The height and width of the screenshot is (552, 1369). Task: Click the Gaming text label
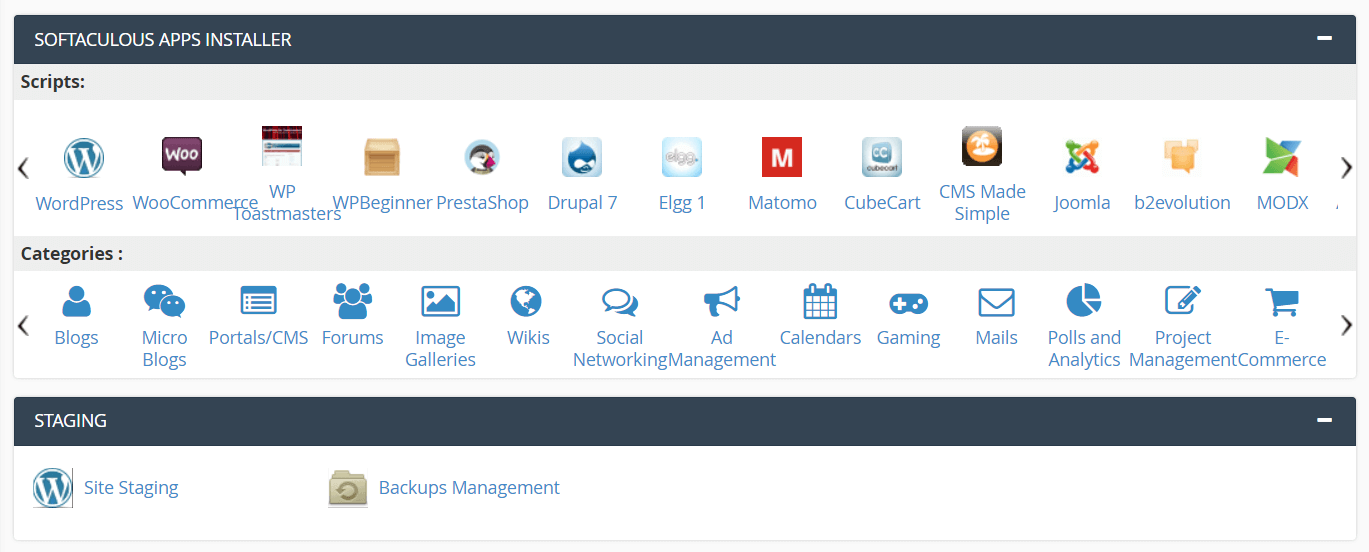(x=908, y=338)
